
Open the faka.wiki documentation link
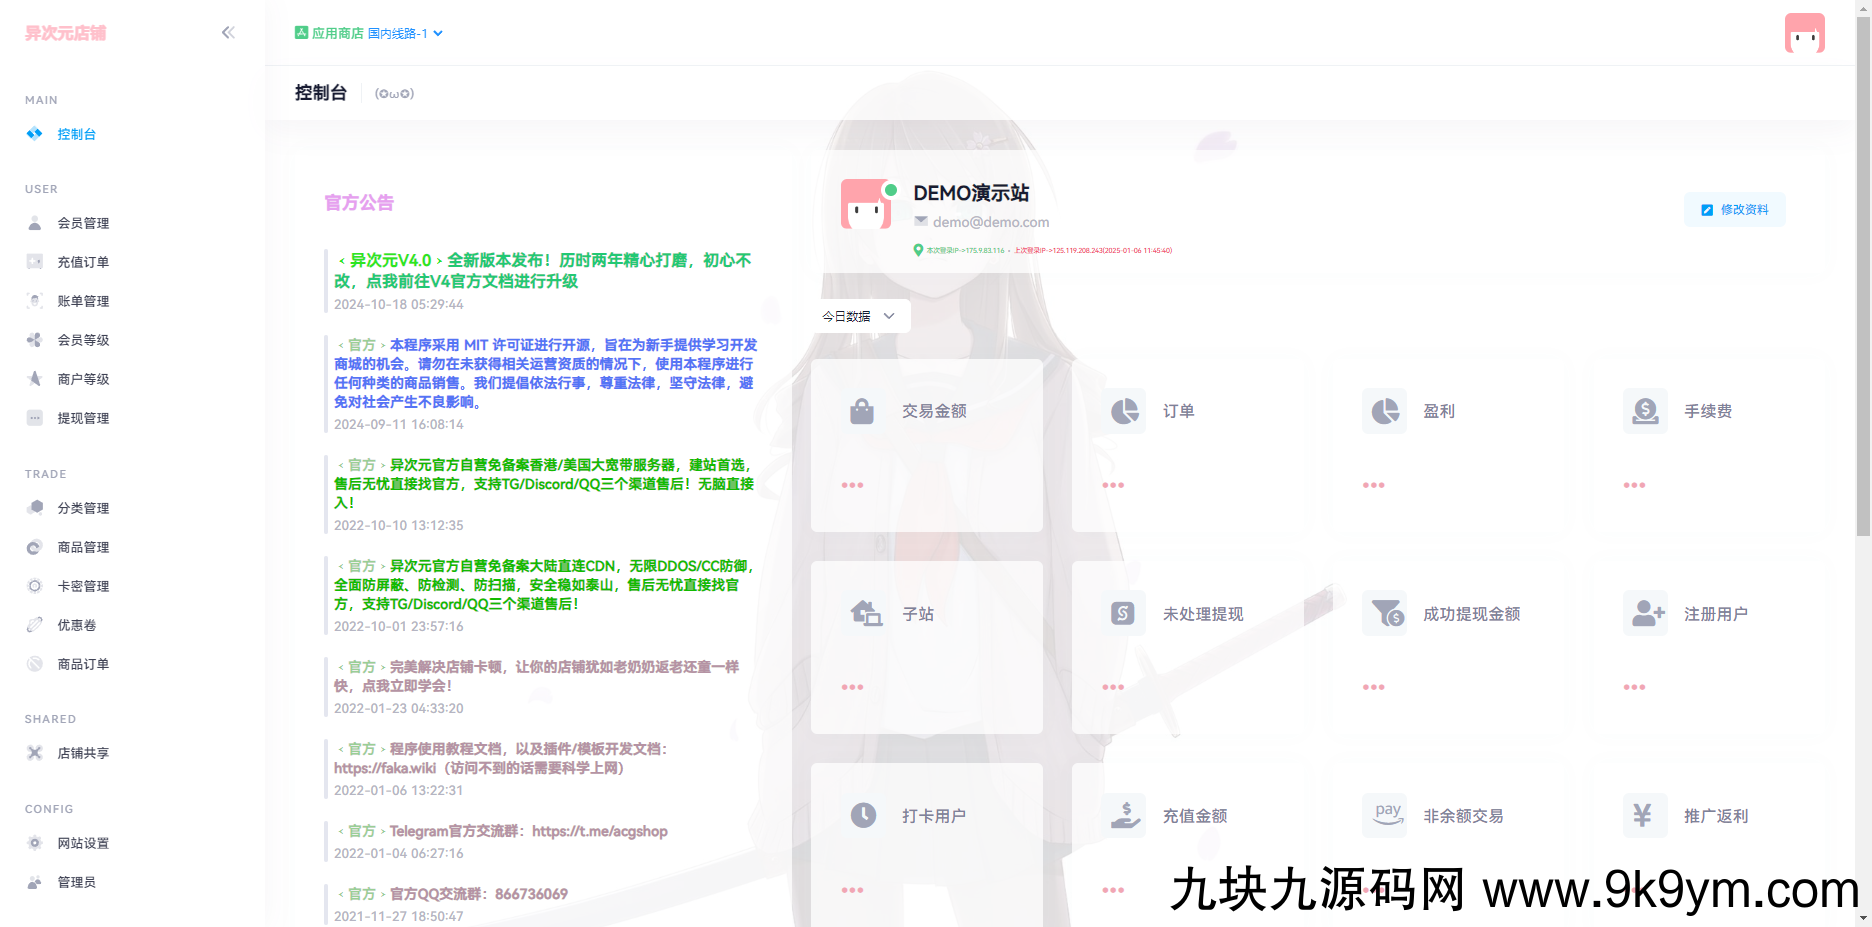385,769
